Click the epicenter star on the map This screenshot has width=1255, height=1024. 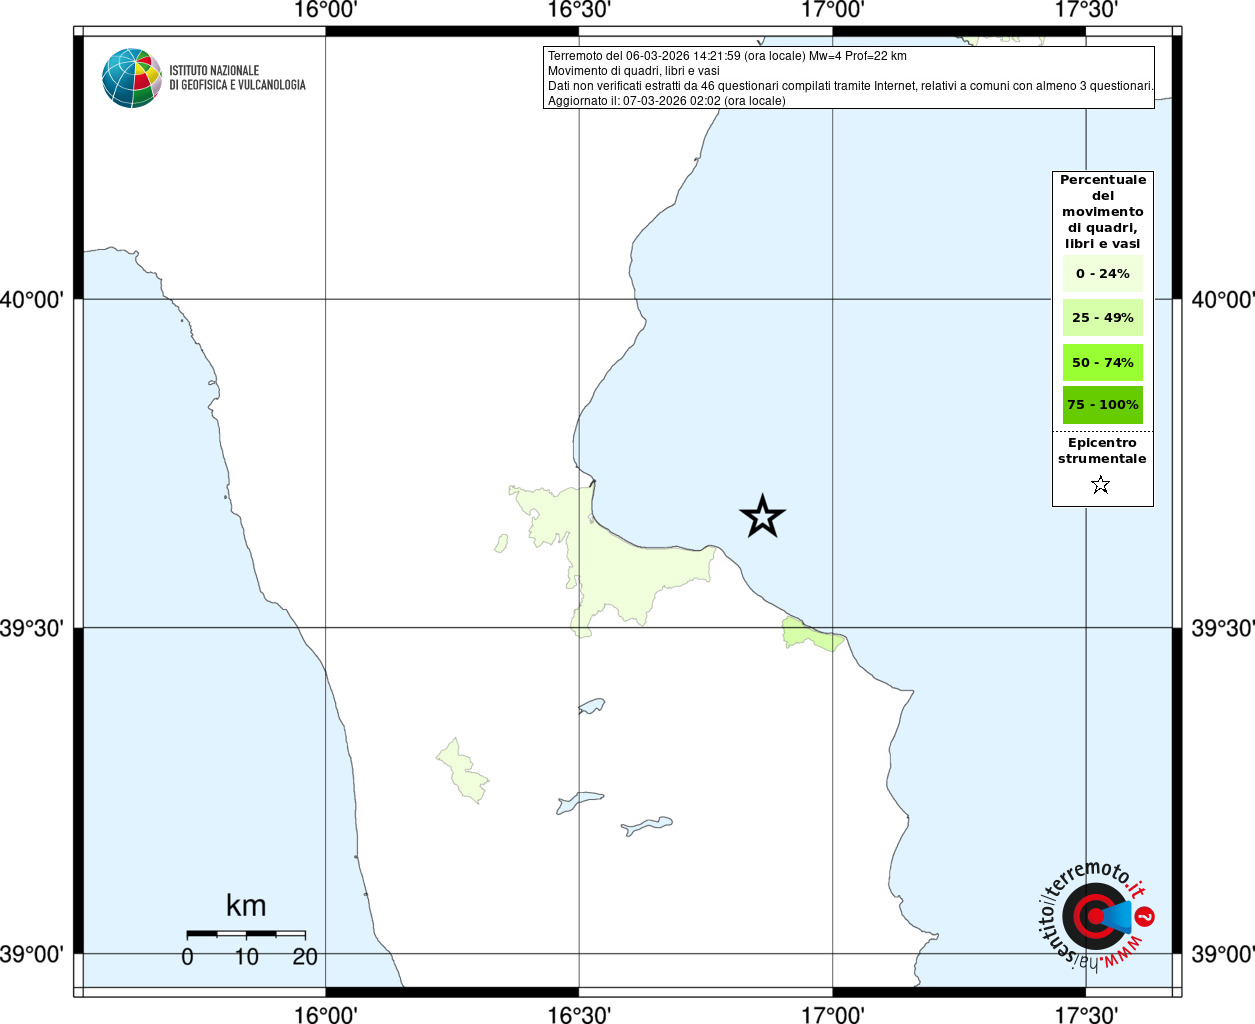click(x=762, y=517)
